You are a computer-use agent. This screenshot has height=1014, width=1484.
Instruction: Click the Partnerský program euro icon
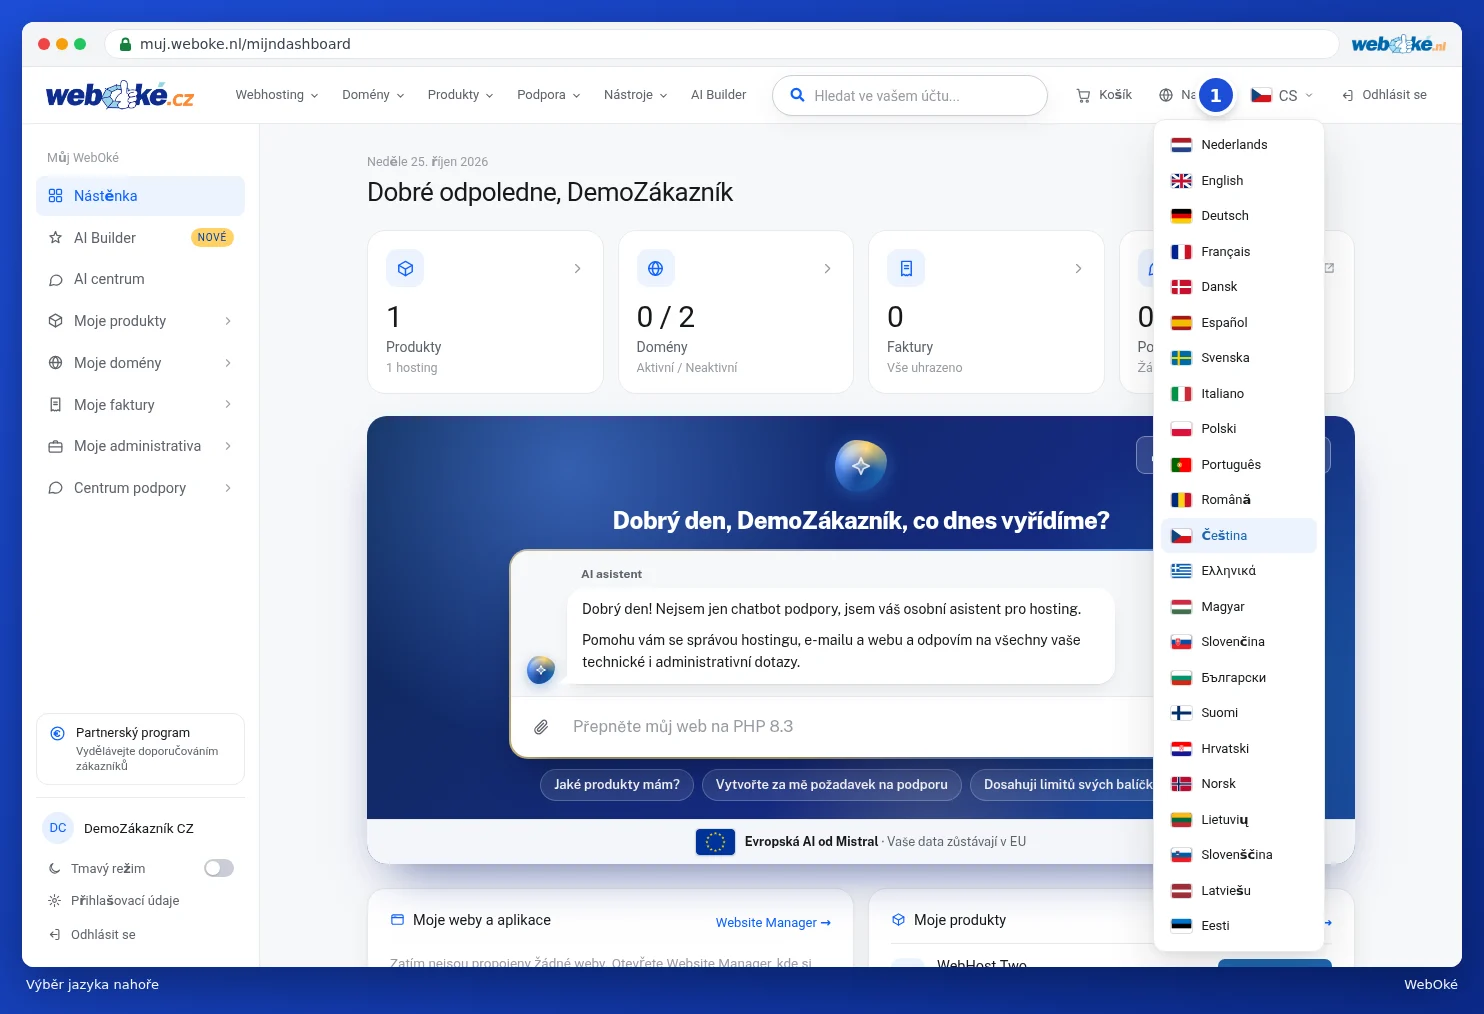[58, 733]
